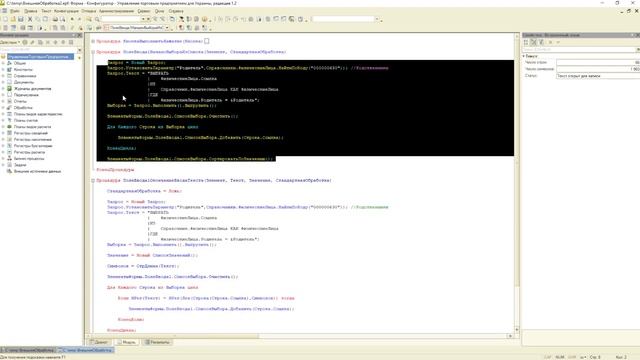
Task: Select the Перечисления tree item
Action: click(26, 95)
